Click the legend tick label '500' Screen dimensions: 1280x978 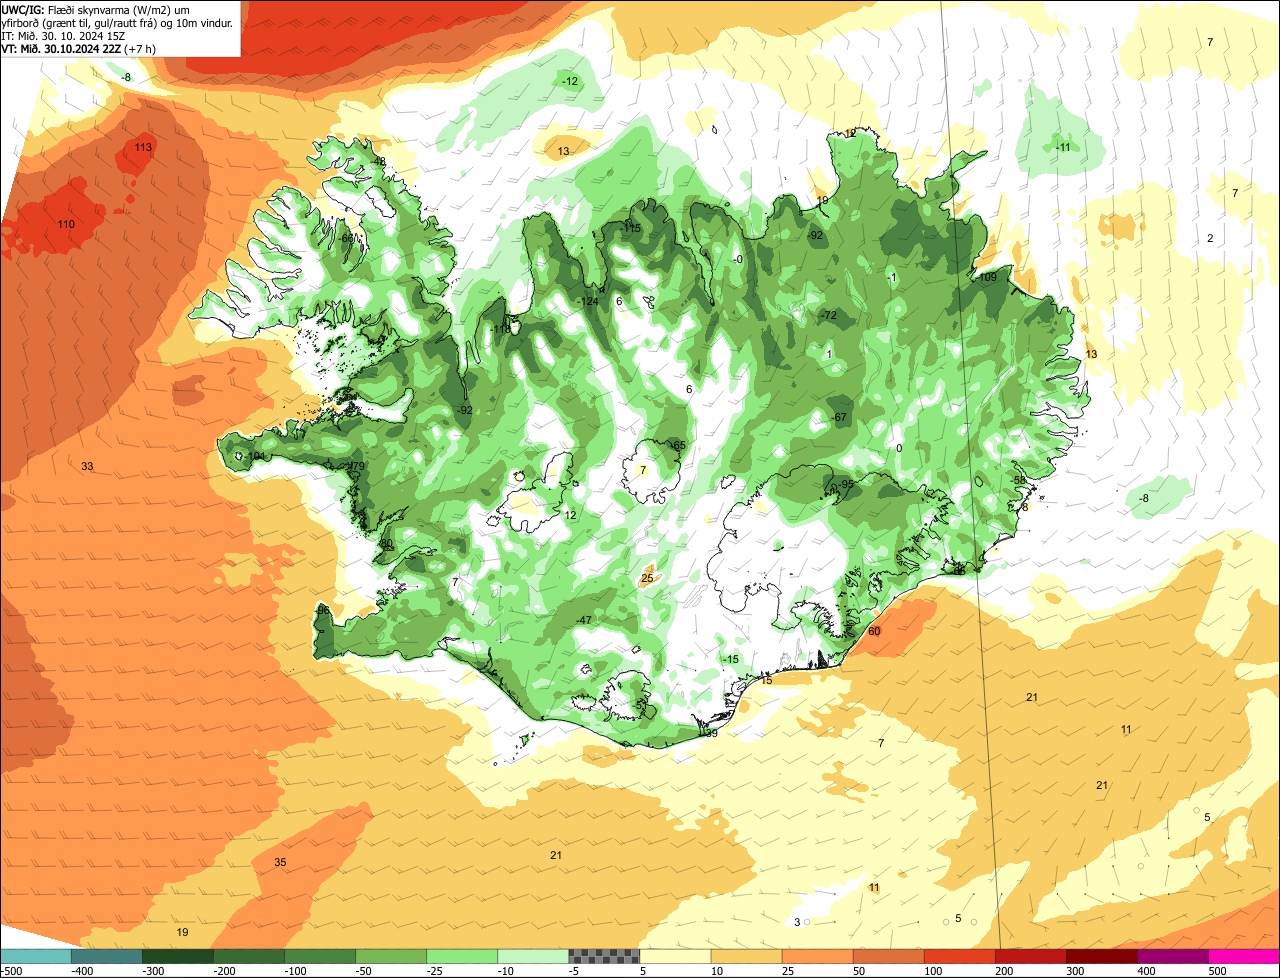tap(1217, 971)
